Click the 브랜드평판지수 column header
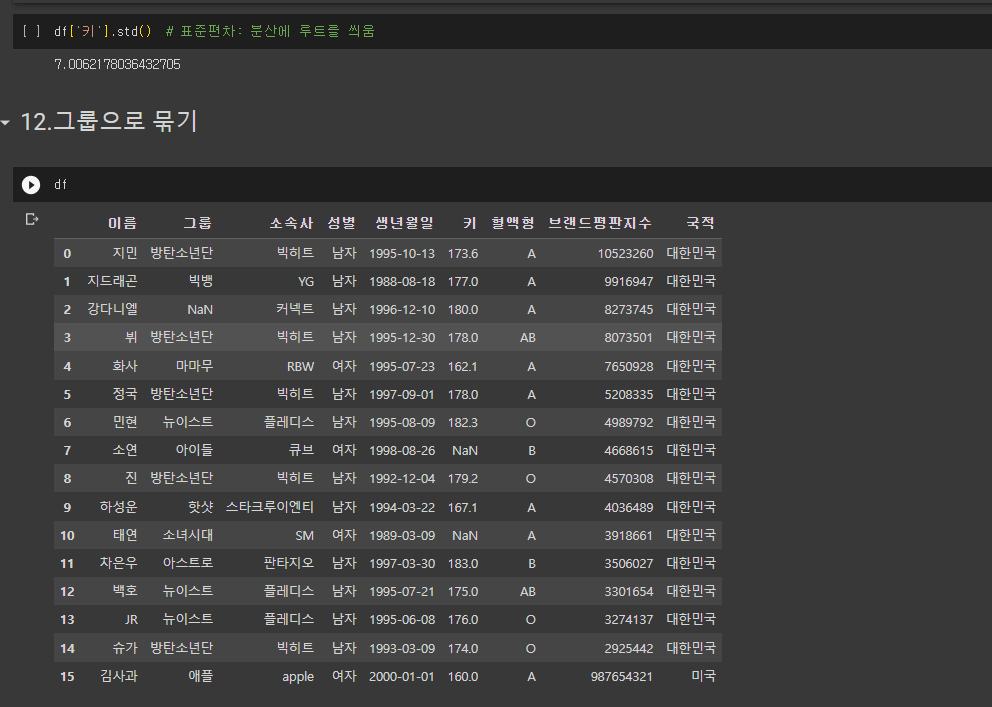Screen dimensions: 992x707 click(x=600, y=223)
